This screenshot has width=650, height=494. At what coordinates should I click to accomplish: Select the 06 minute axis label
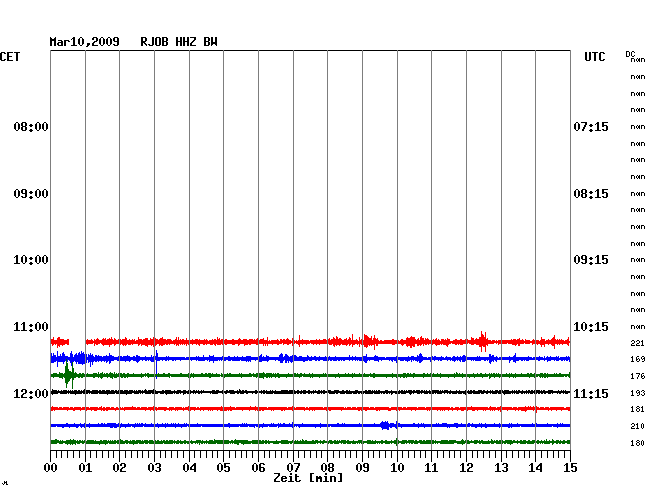pos(258,468)
